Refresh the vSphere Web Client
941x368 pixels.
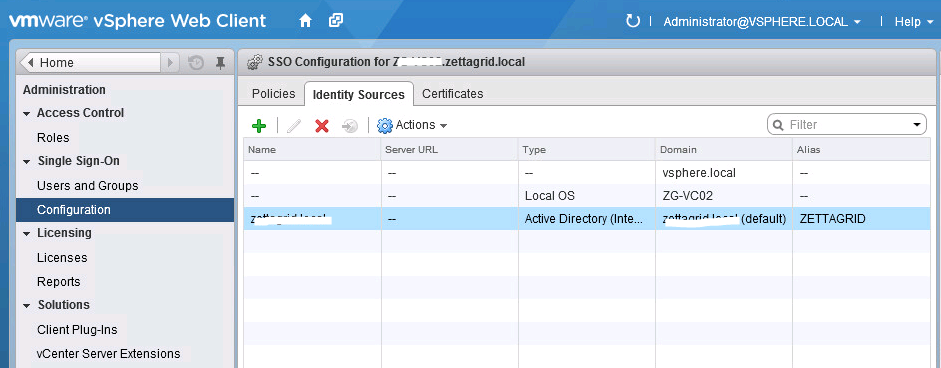[x=633, y=22]
